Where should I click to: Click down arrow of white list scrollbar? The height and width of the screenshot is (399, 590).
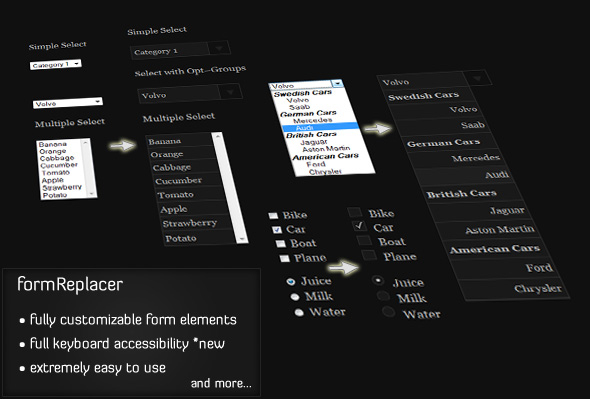coord(91,193)
